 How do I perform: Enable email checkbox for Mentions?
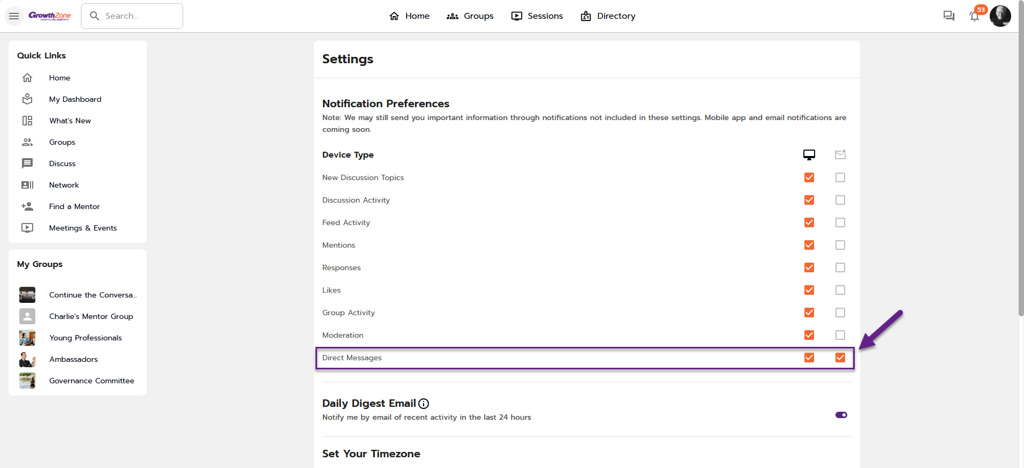click(x=840, y=245)
